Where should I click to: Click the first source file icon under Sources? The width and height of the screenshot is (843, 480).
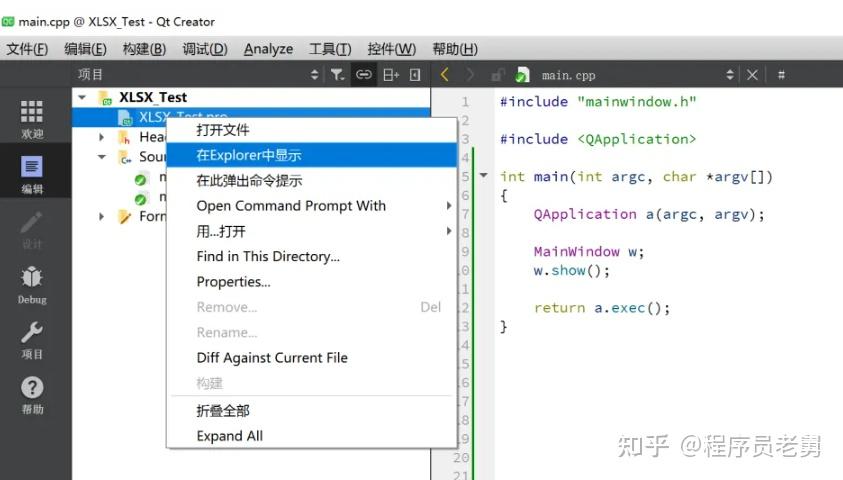pos(141,179)
